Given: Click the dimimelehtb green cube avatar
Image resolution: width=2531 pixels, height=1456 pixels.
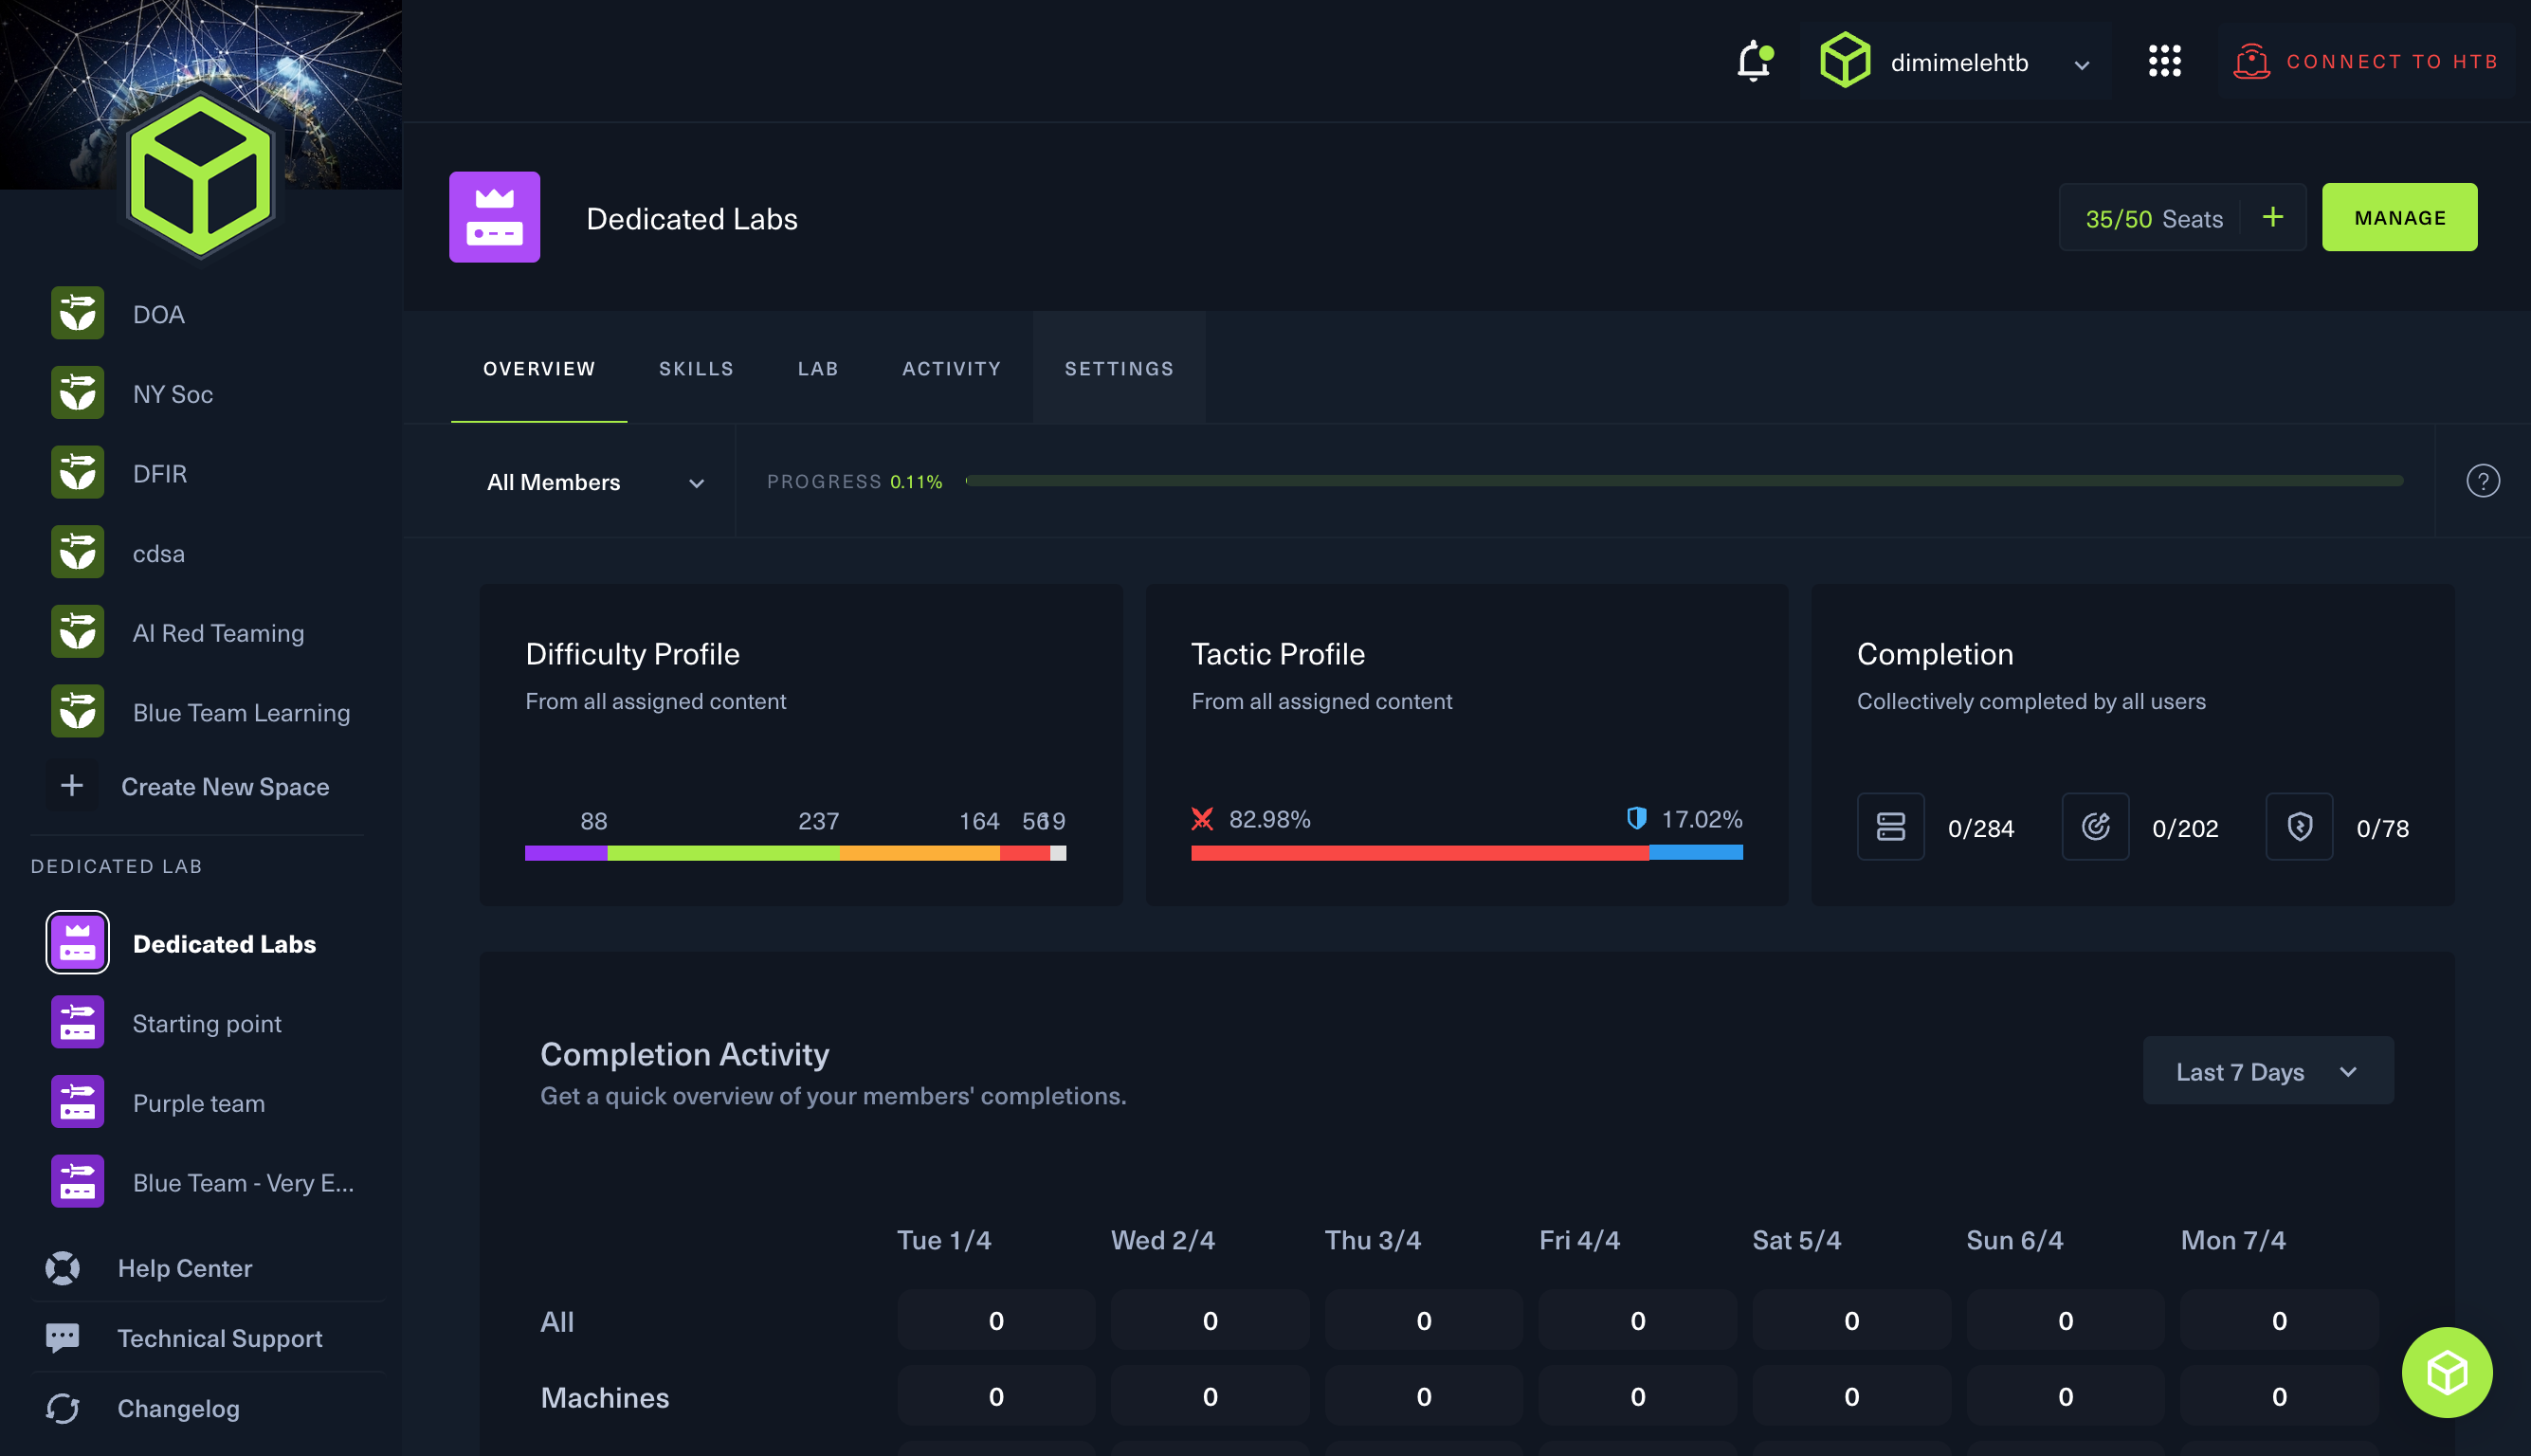Looking at the screenshot, I should pos(1845,61).
